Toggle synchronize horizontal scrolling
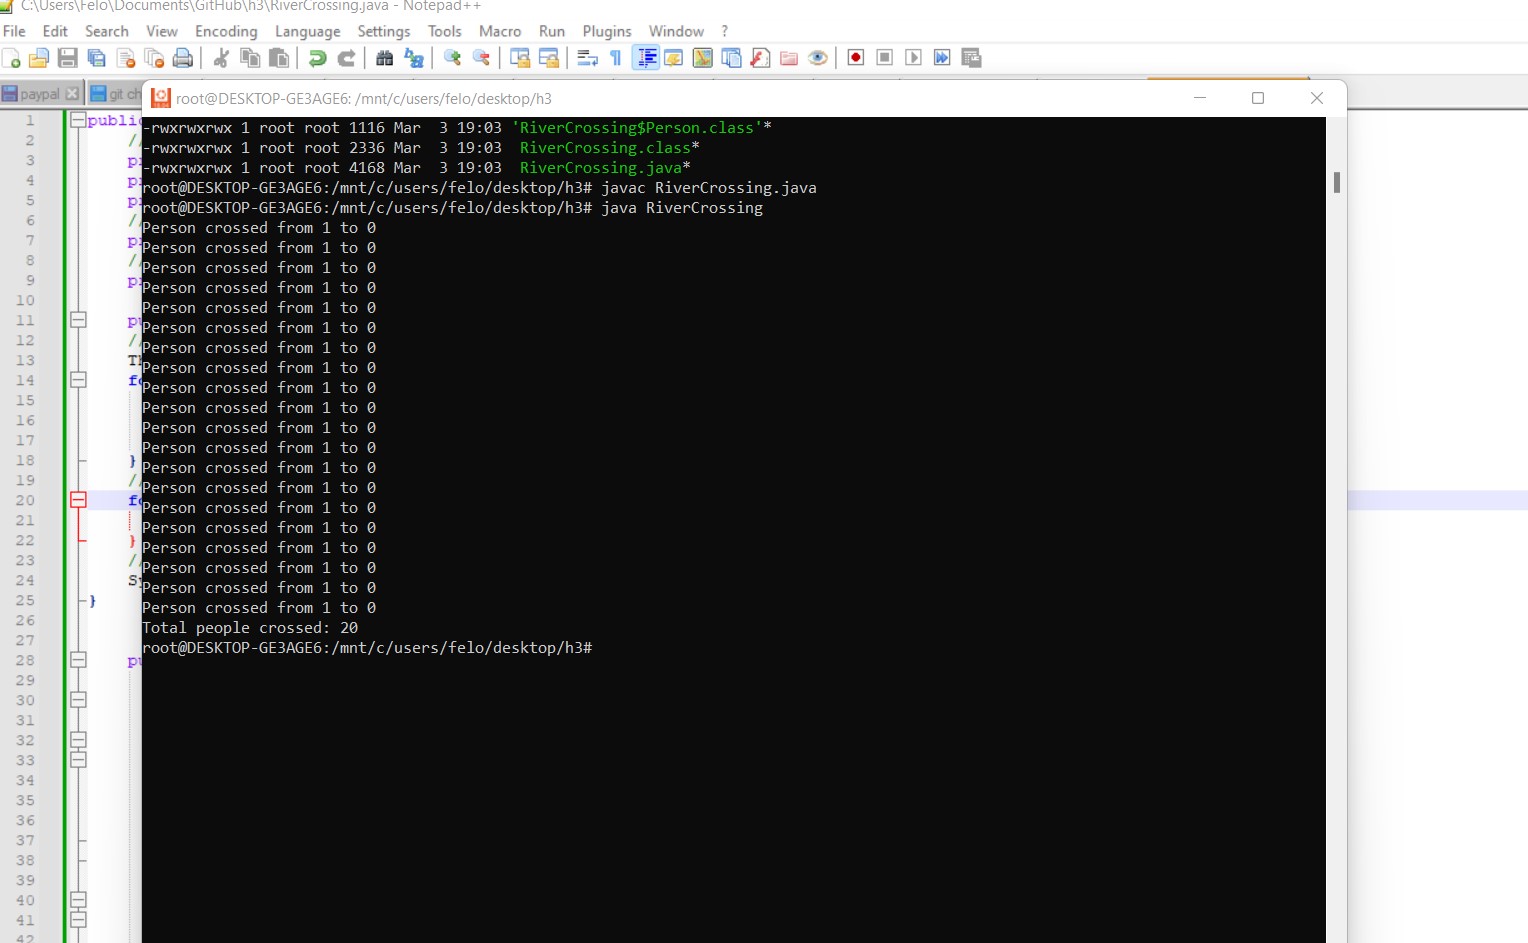The width and height of the screenshot is (1528, 943). coord(549,58)
